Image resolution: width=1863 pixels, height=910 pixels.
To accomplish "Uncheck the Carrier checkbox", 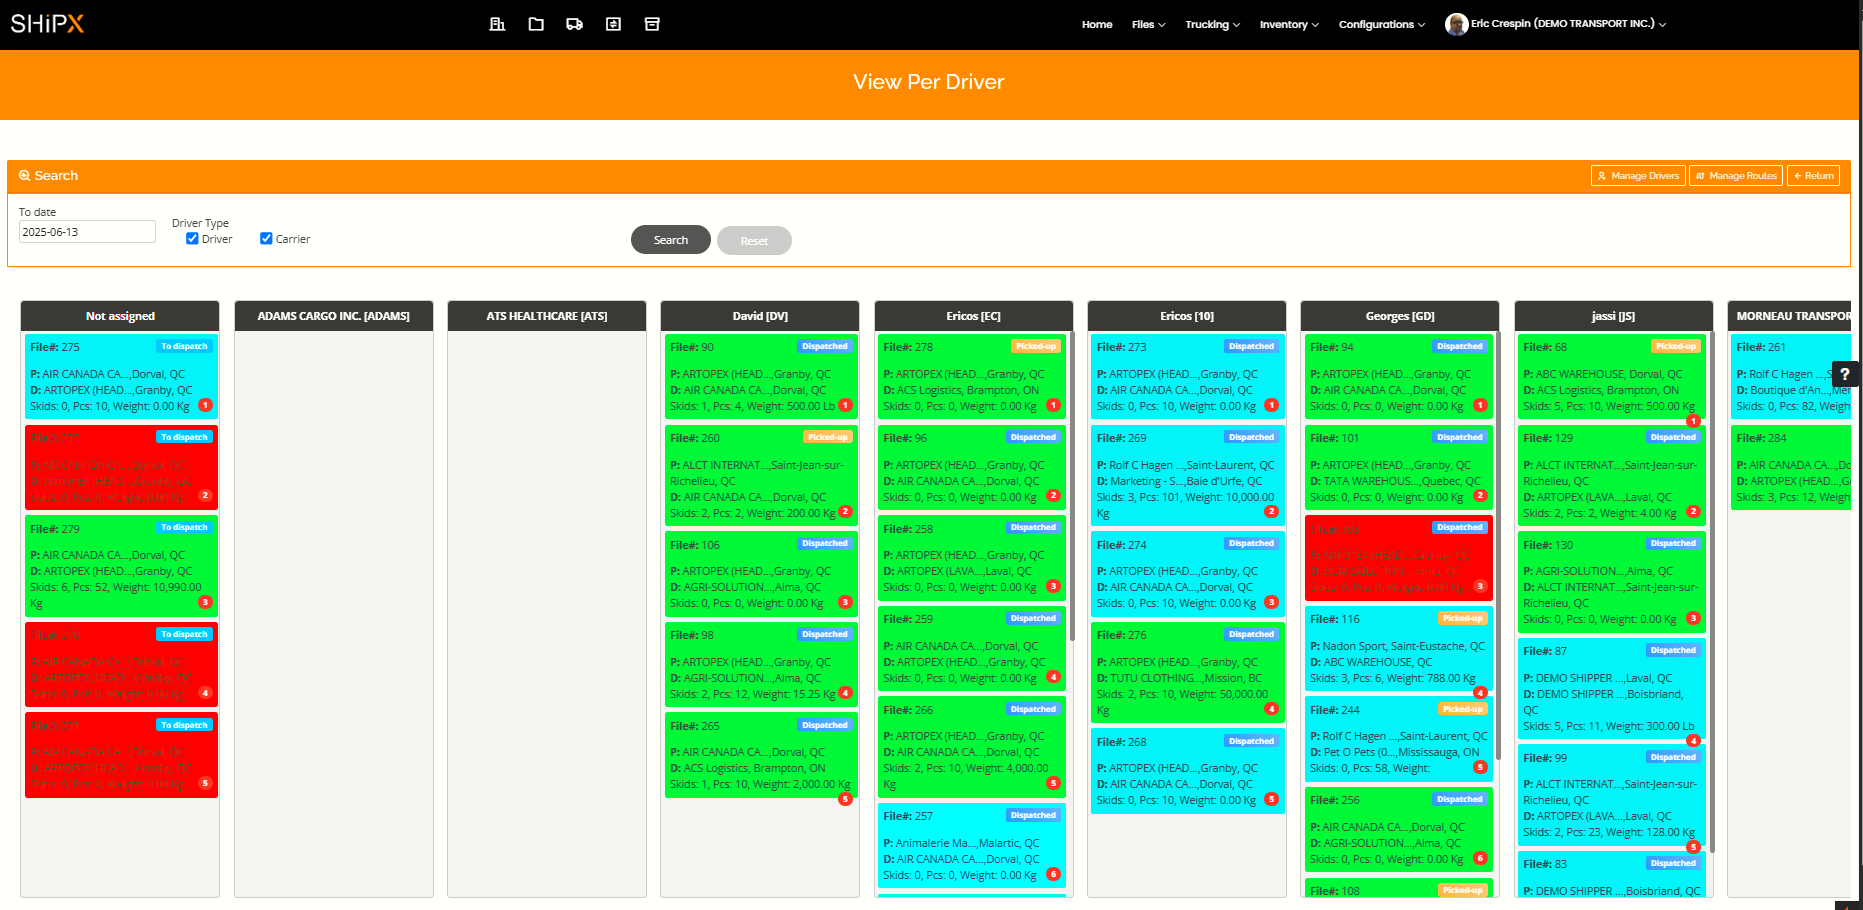I will pos(266,239).
